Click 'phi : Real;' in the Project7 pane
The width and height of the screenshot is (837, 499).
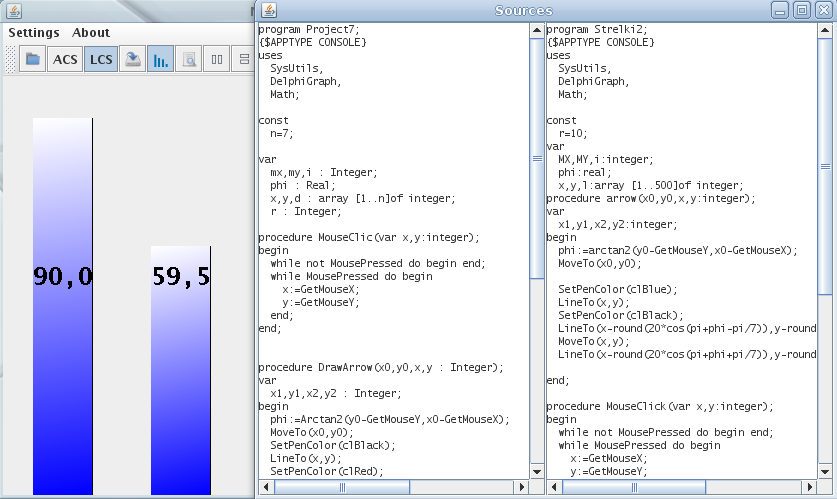click(x=303, y=185)
